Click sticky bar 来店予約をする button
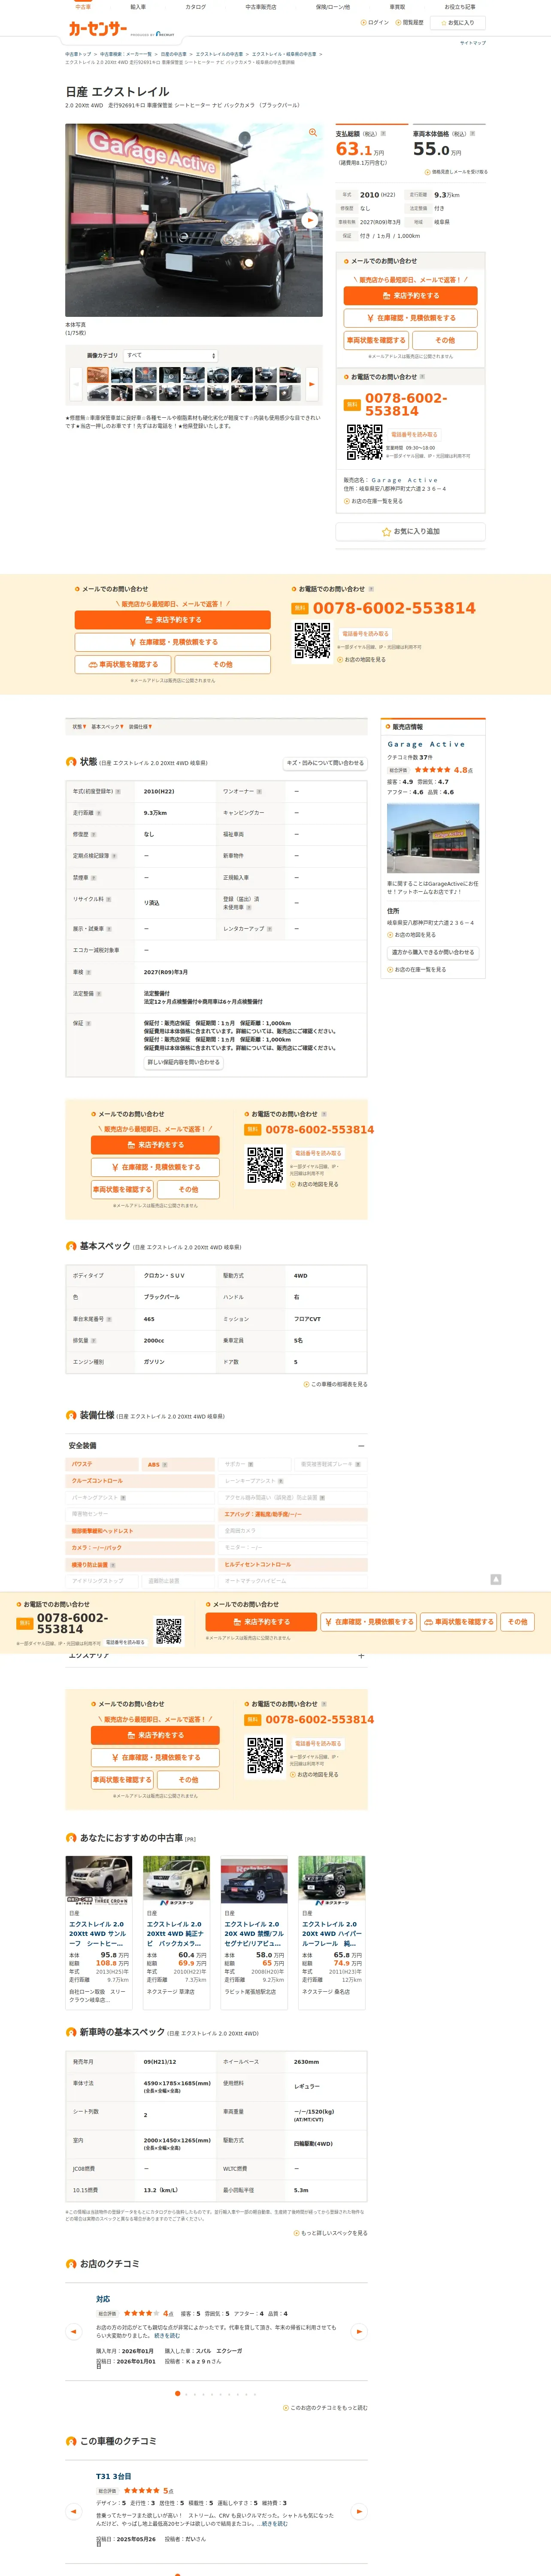This screenshot has height=2576, width=551. [261, 1622]
